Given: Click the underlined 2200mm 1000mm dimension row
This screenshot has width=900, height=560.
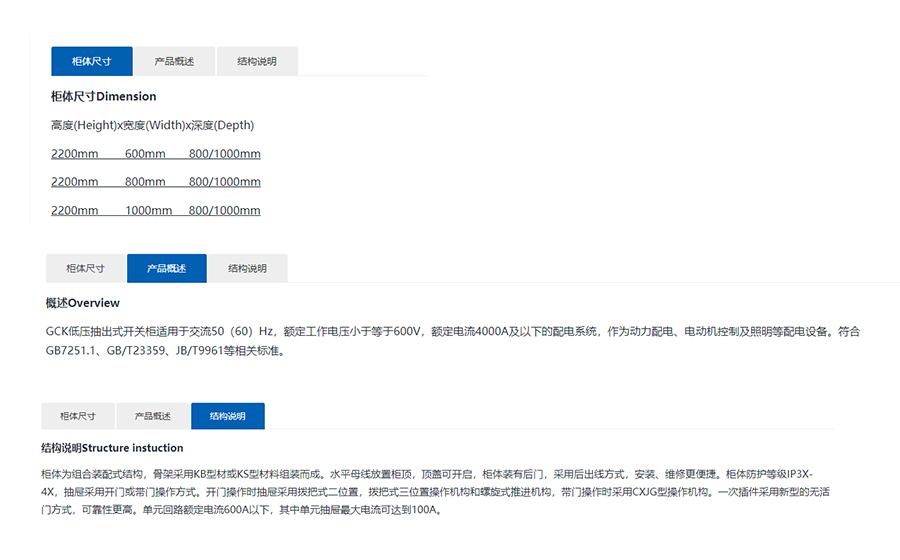Looking at the screenshot, I should (x=155, y=211).
